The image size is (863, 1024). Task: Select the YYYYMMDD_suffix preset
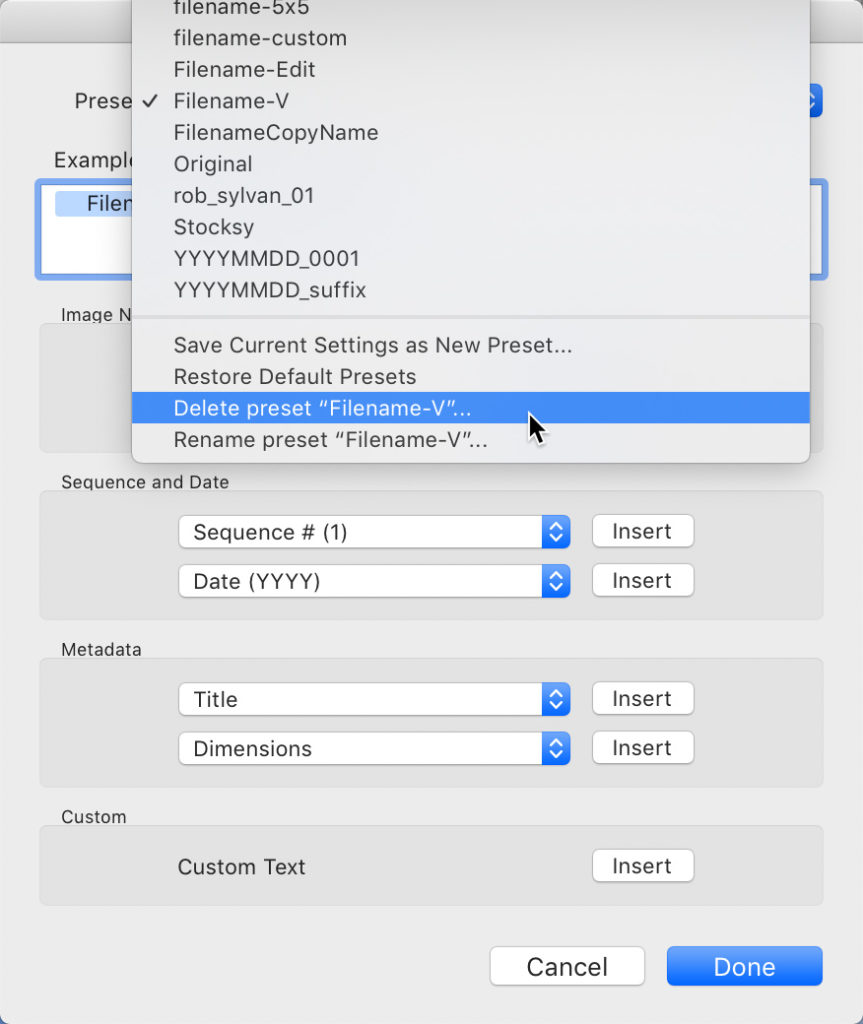click(x=270, y=290)
